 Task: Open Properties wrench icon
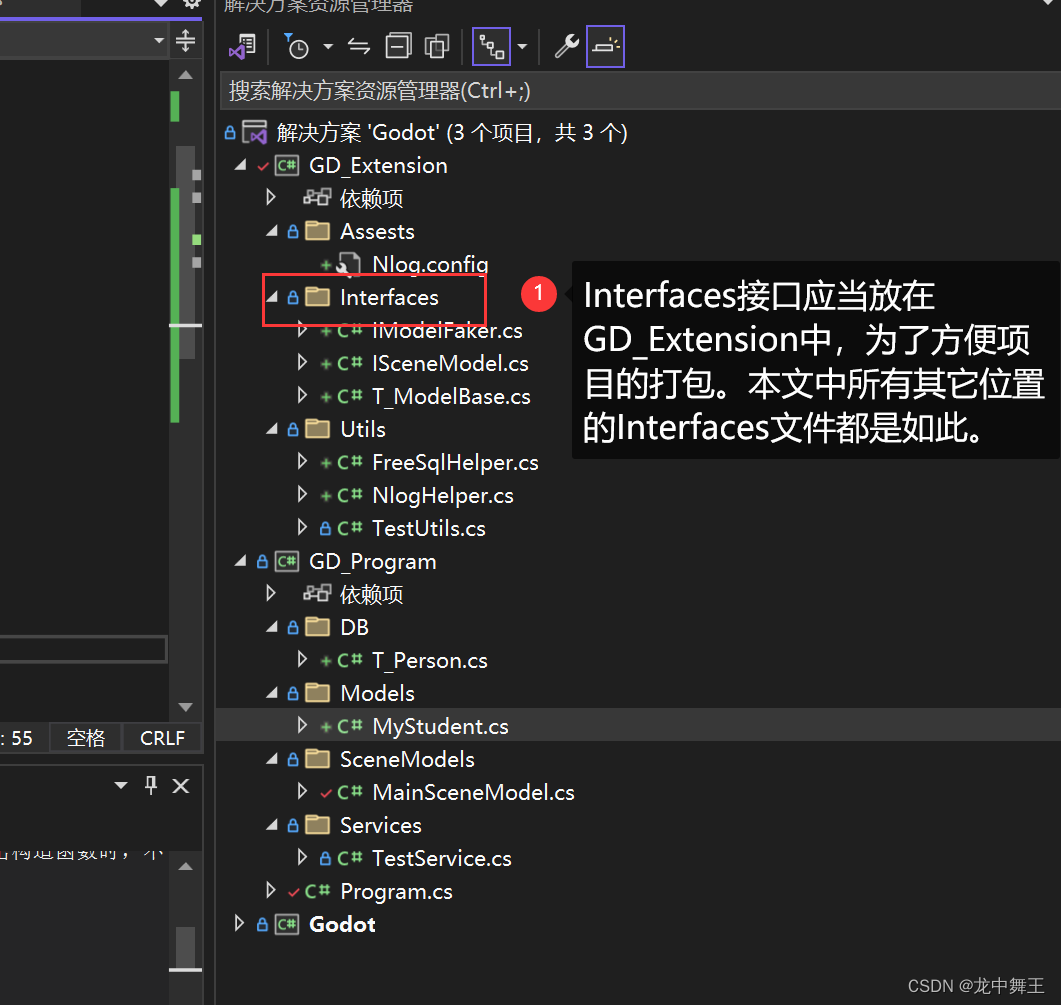click(x=566, y=47)
